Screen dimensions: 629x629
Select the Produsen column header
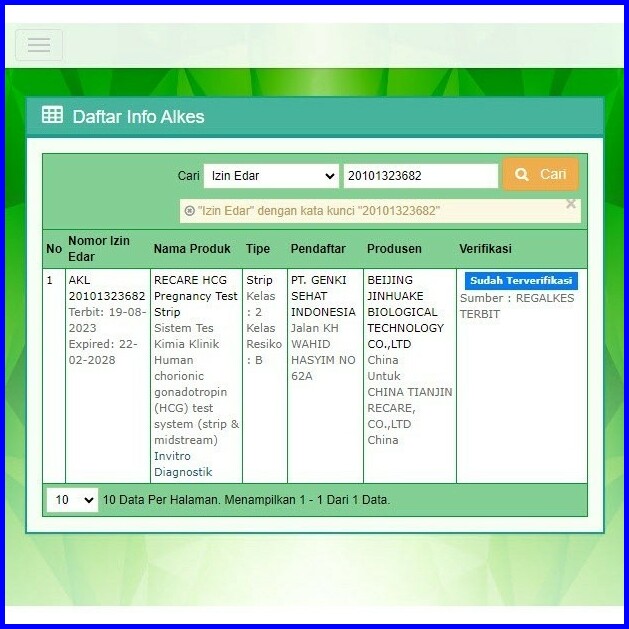[394, 249]
